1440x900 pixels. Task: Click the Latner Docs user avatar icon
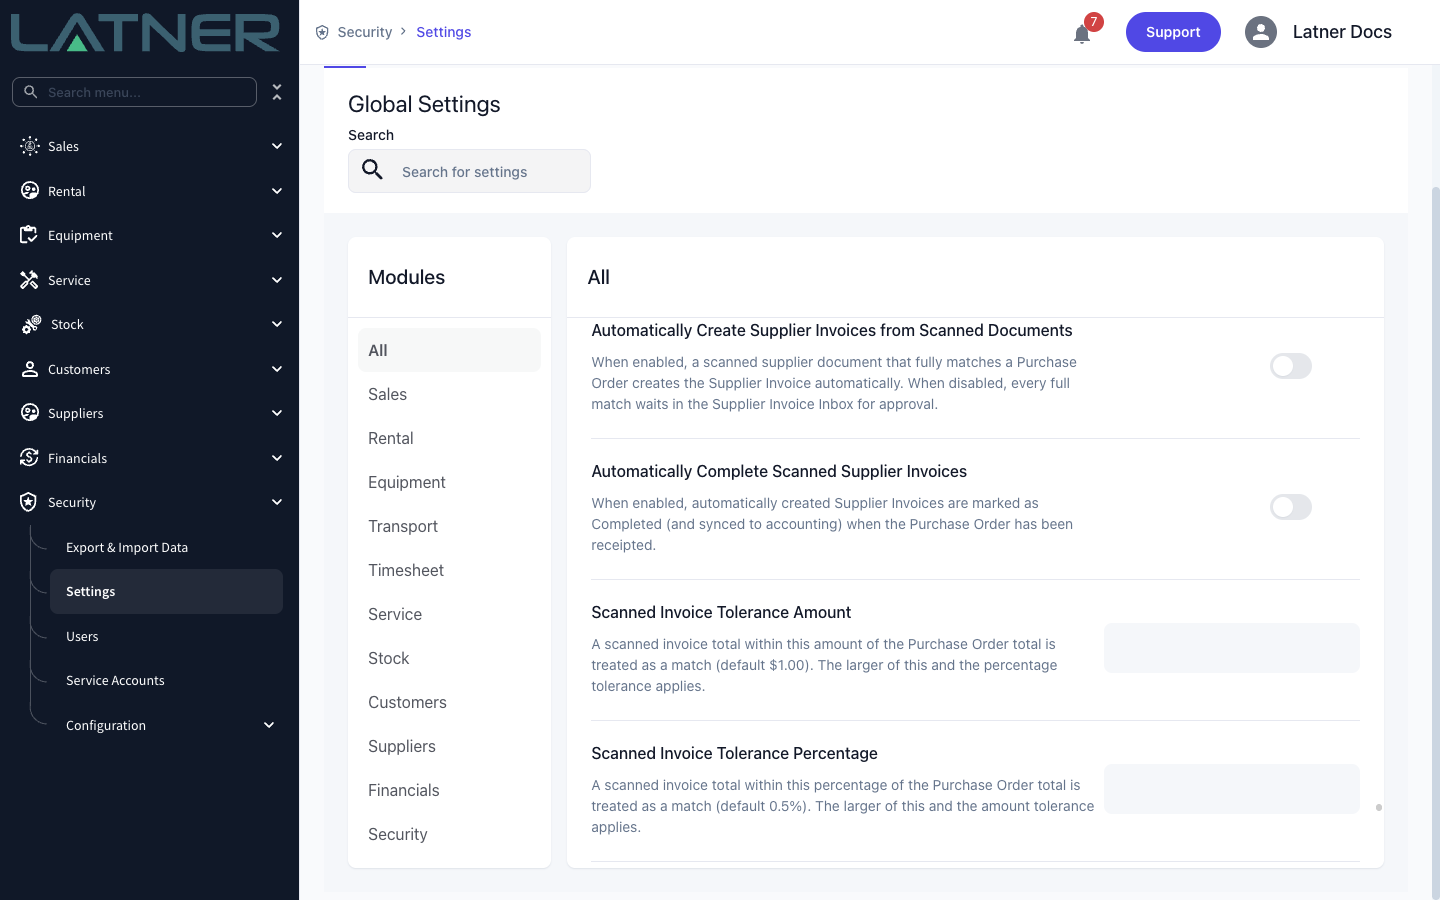tap(1261, 32)
